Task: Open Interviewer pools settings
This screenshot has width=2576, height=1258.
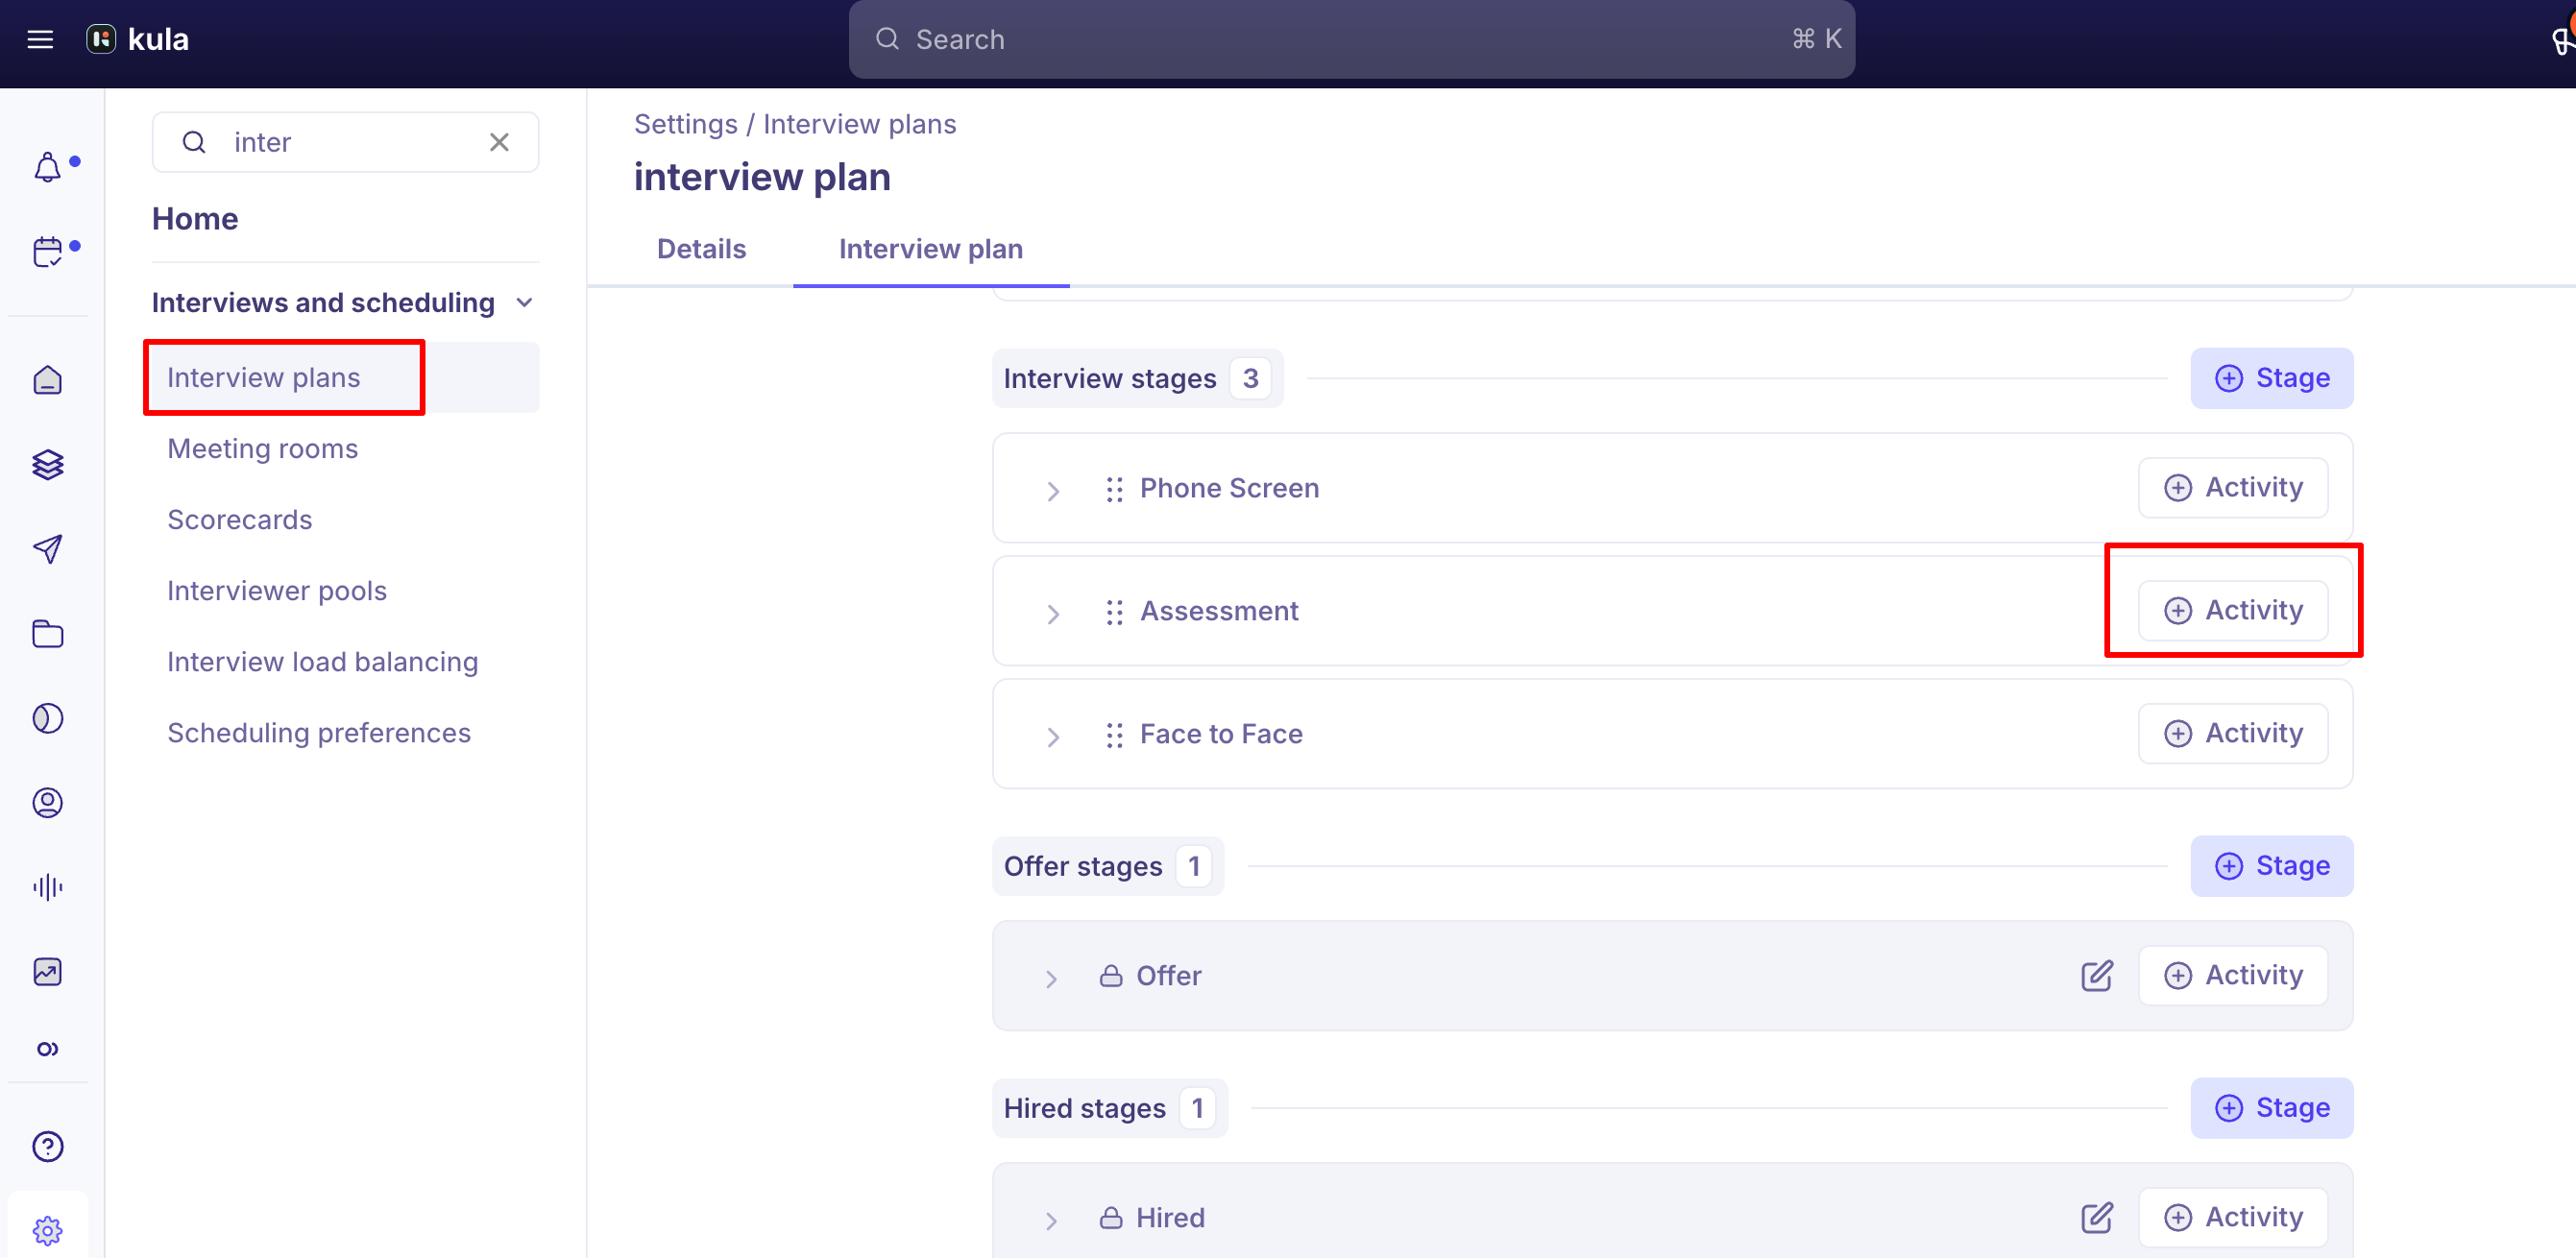Action: 277,590
